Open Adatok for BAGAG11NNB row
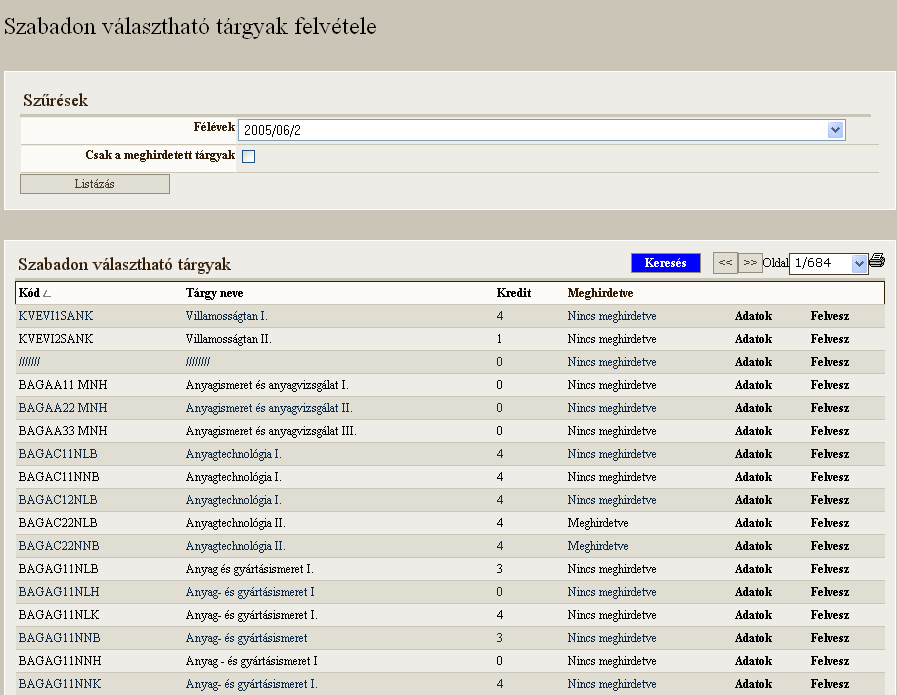This screenshot has height=695, width=897. [753, 638]
